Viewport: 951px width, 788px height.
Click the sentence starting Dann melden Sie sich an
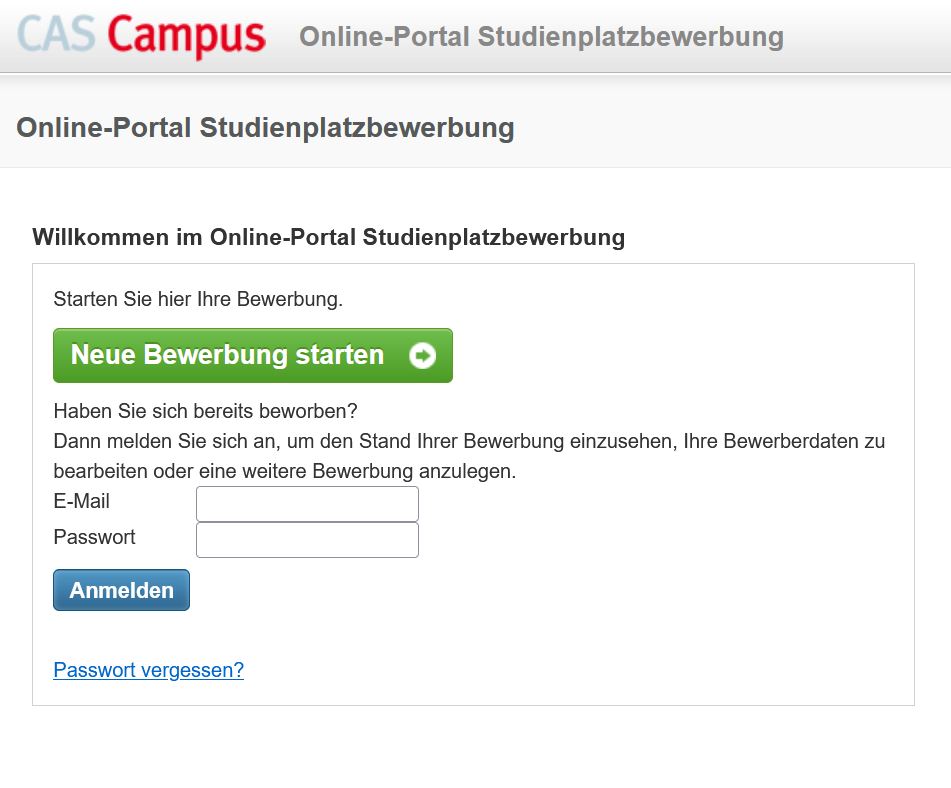coord(469,441)
